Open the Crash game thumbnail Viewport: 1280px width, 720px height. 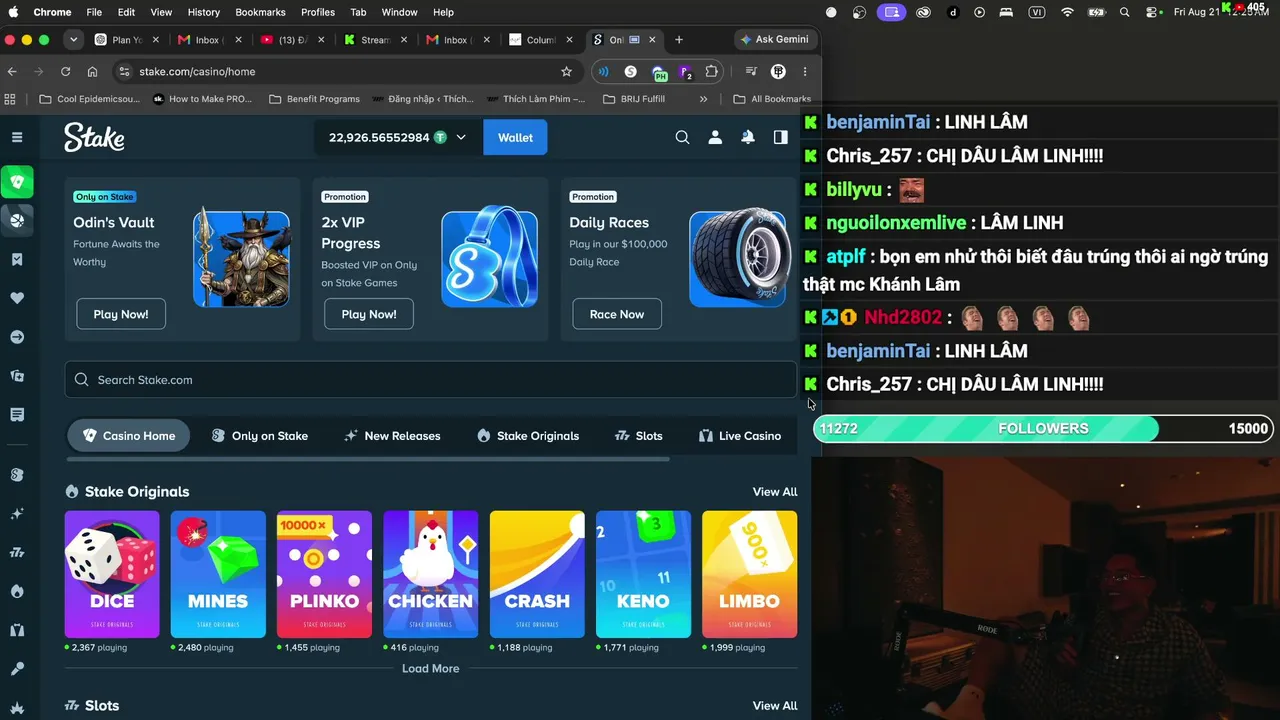point(537,574)
